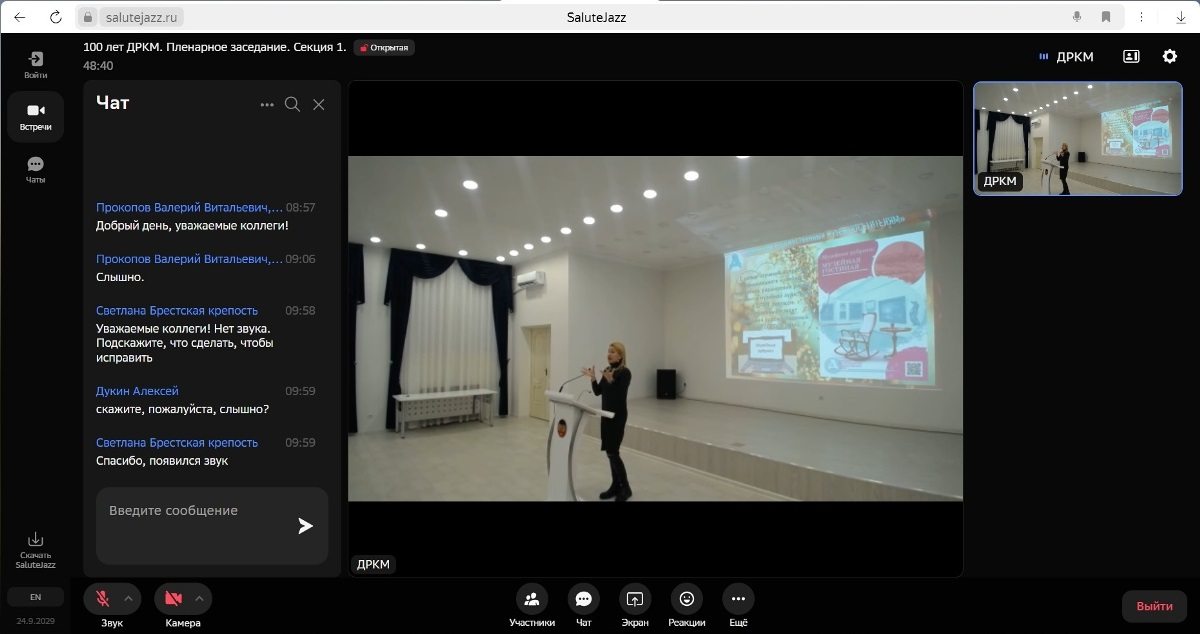
Task: Expand microphone options arrow next to Звук
Action: click(x=128, y=599)
